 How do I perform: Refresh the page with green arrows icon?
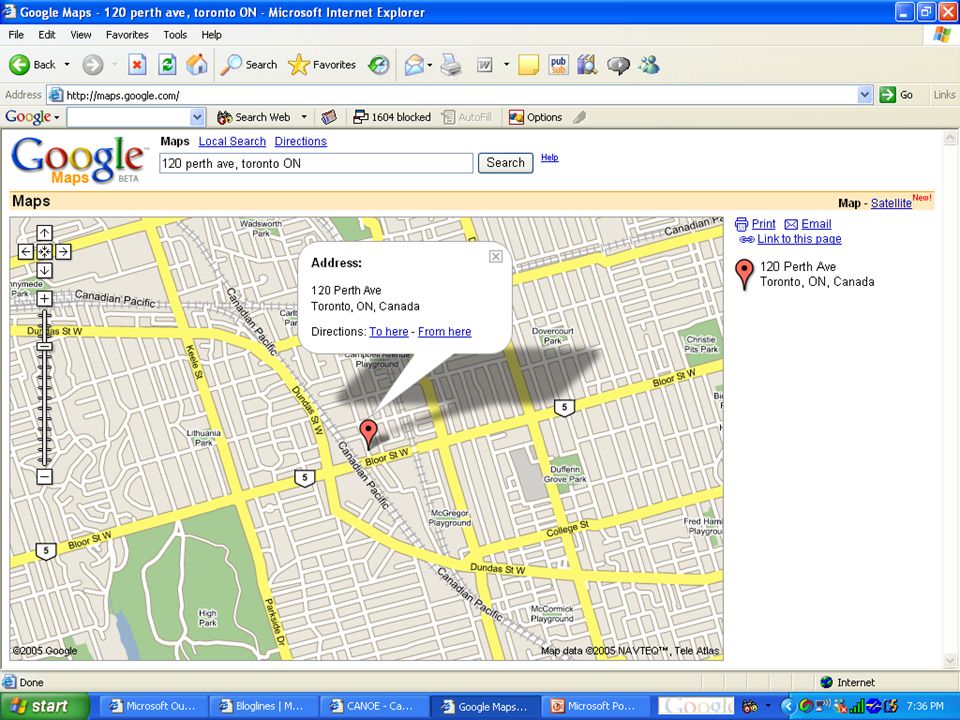tap(167, 64)
